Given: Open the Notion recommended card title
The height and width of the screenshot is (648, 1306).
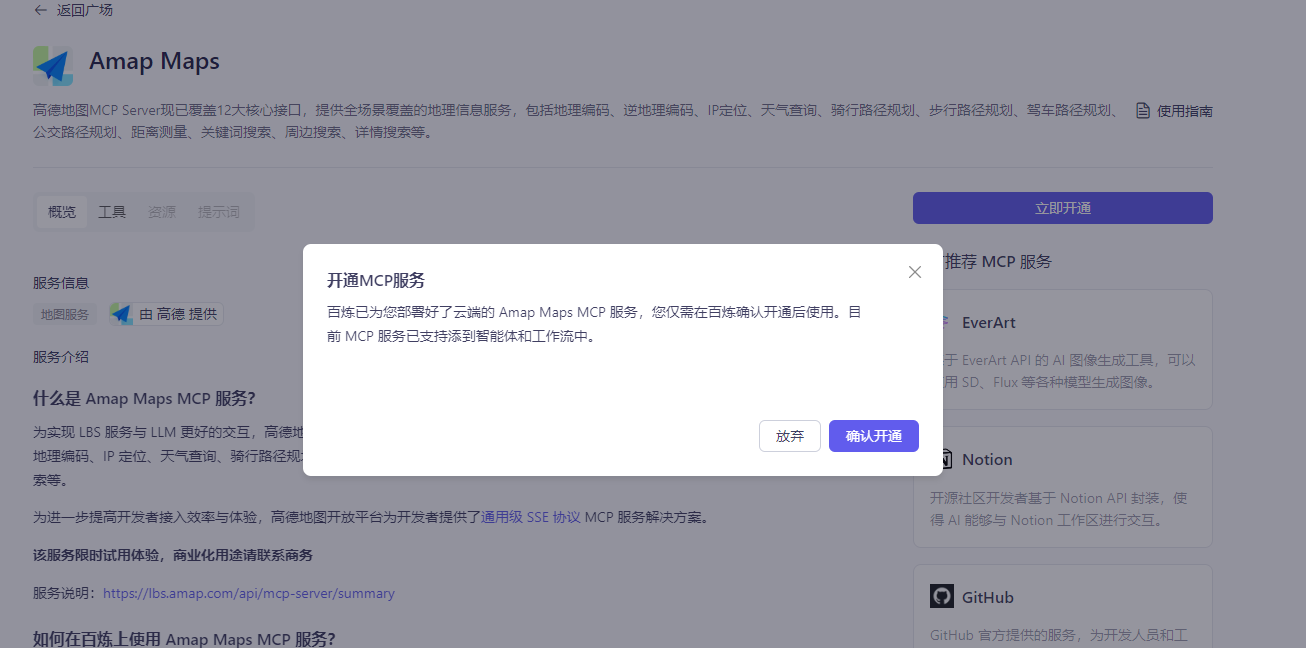Looking at the screenshot, I should [x=987, y=459].
